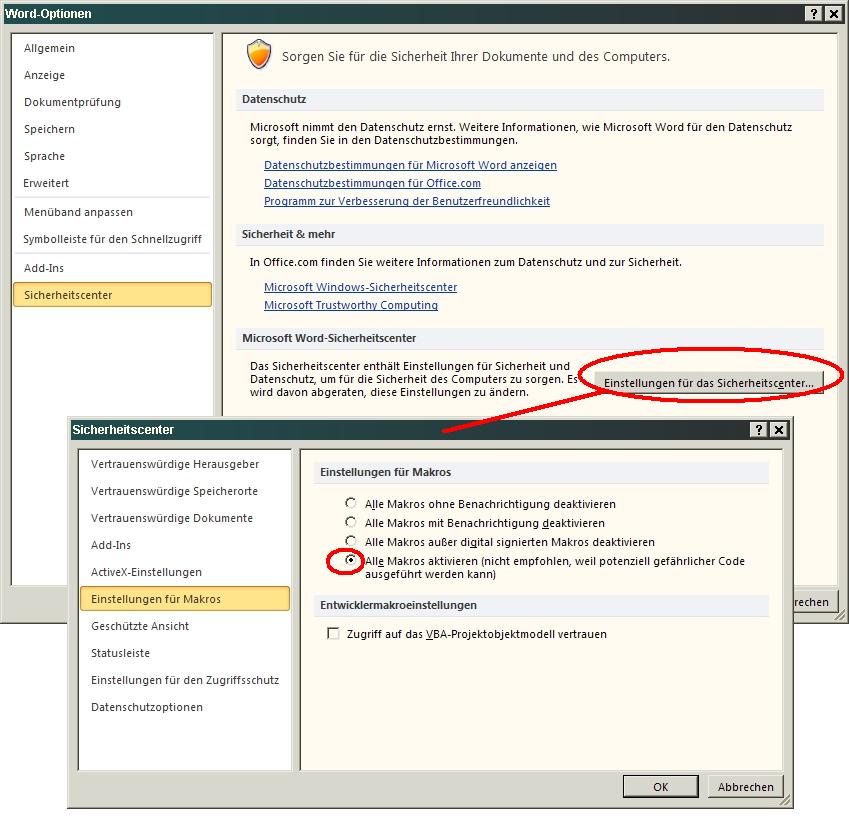Image resolution: width=849 pixels, height=827 pixels.
Task: Follow the 'Datenschutzbestimmungen für Office.com' link
Action: point(372,183)
